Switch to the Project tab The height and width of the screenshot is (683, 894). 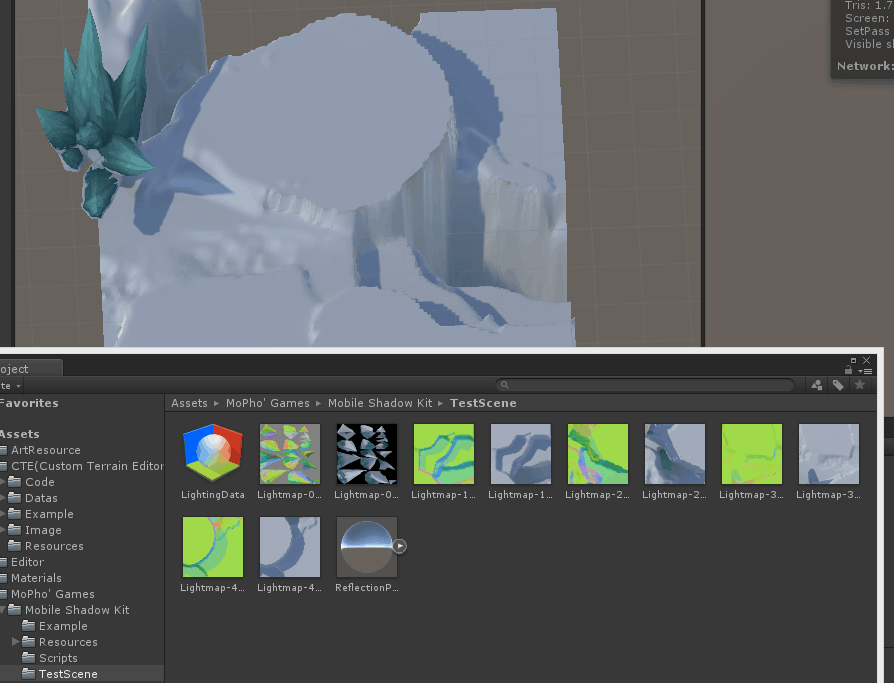tap(25, 367)
